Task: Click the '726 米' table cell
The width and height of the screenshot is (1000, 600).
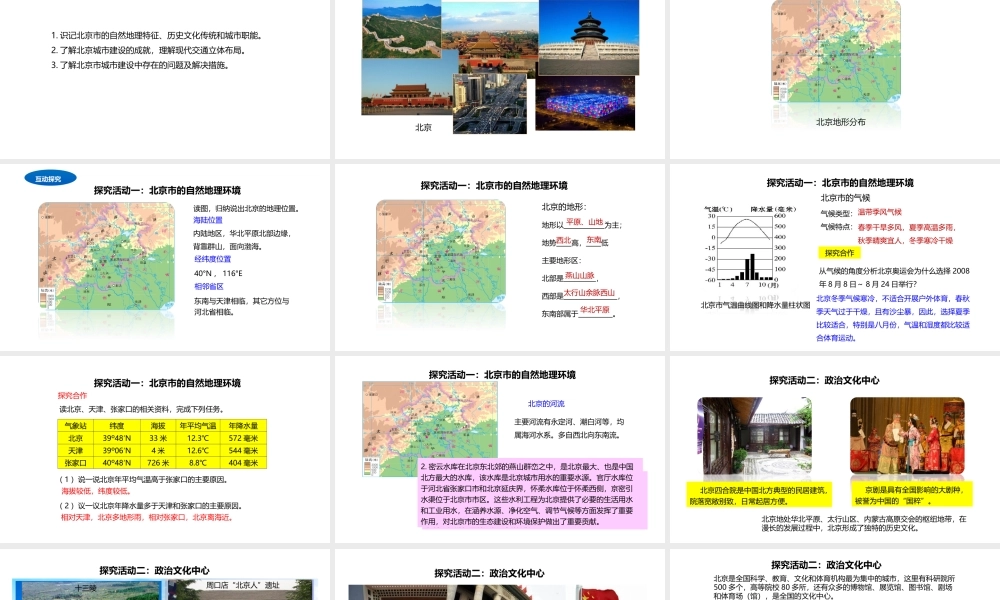Action: tap(158, 463)
